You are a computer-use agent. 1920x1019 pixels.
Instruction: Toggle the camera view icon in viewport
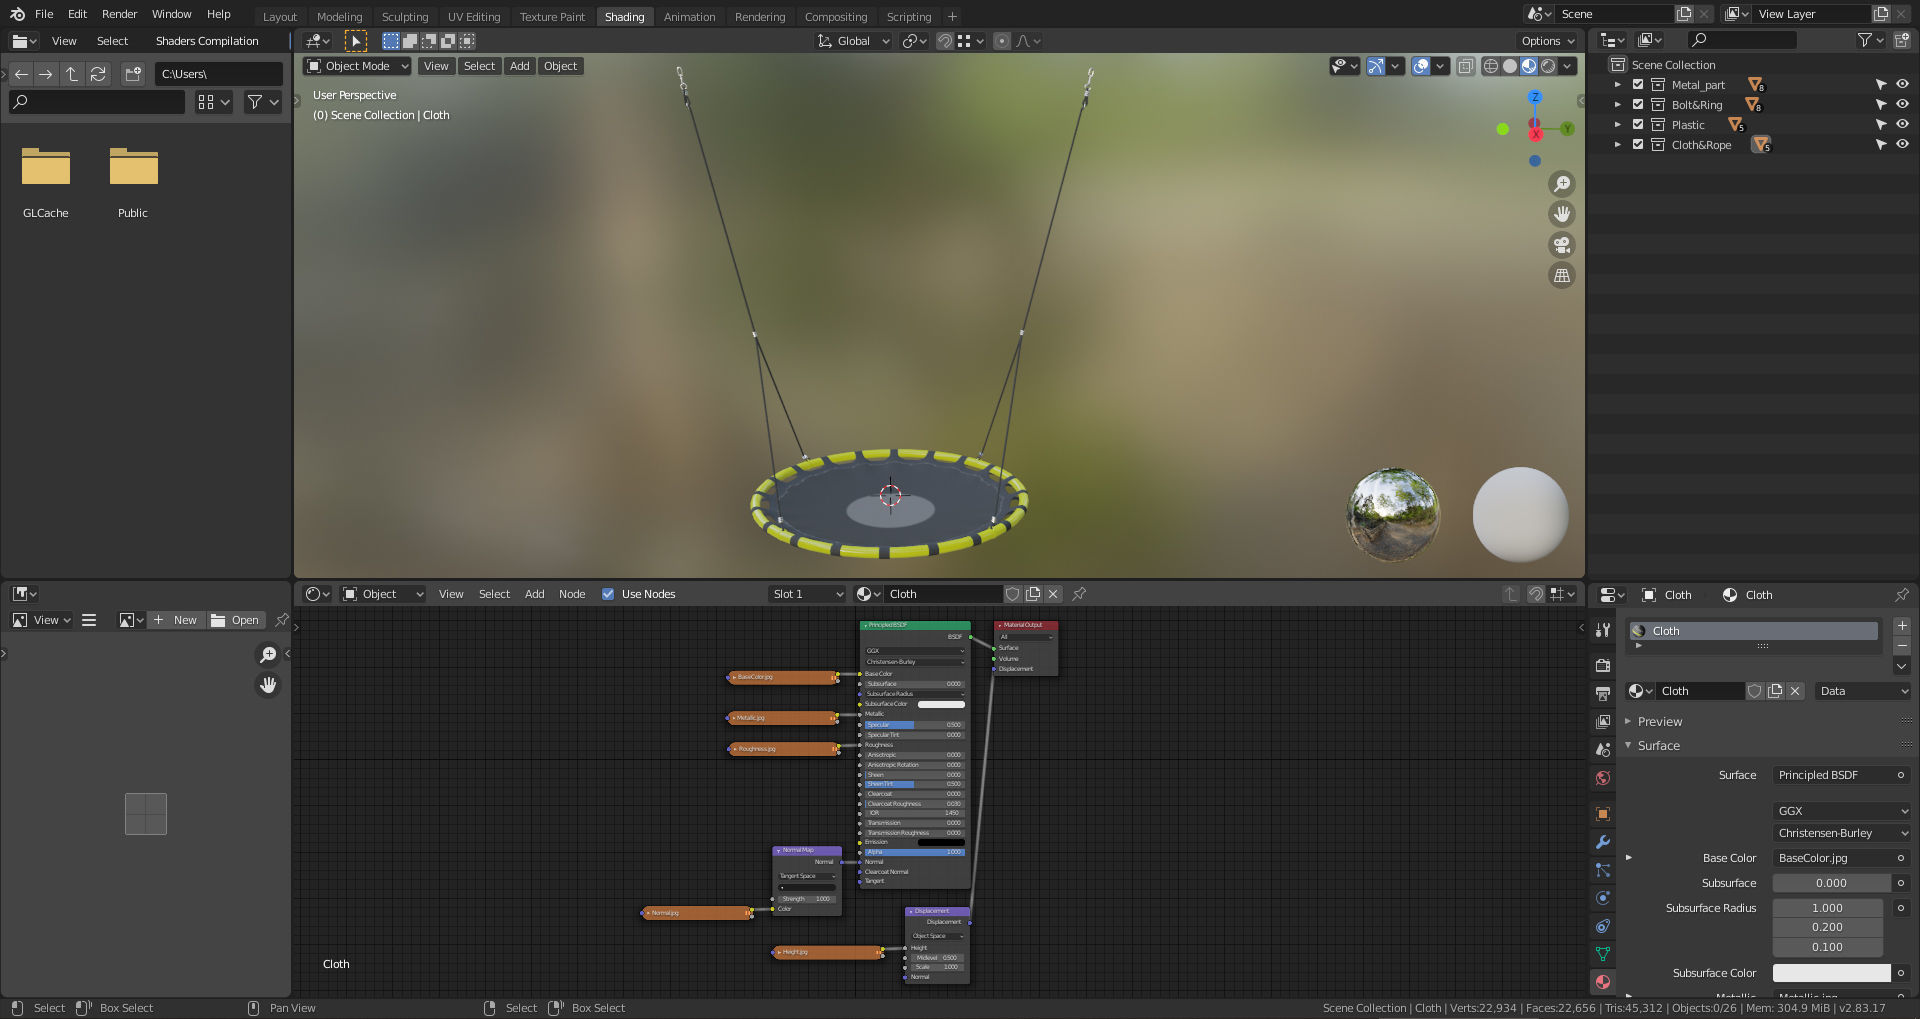[x=1561, y=245]
